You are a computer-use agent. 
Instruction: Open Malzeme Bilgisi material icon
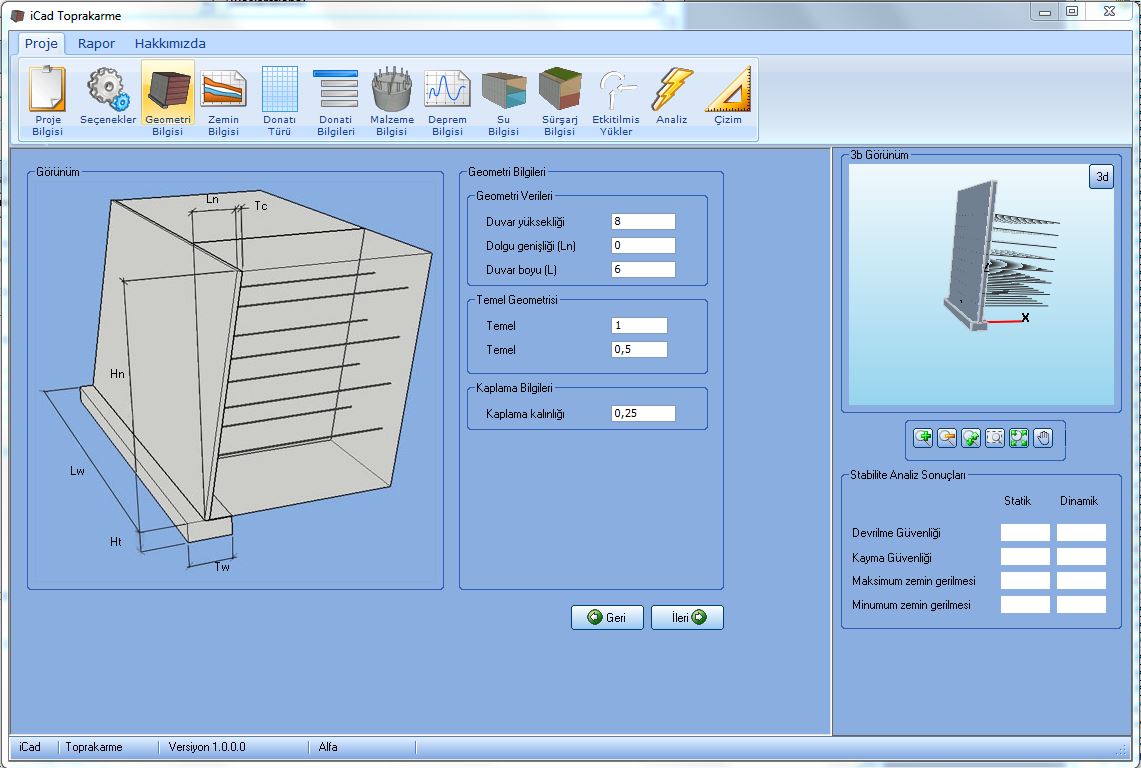[x=391, y=100]
